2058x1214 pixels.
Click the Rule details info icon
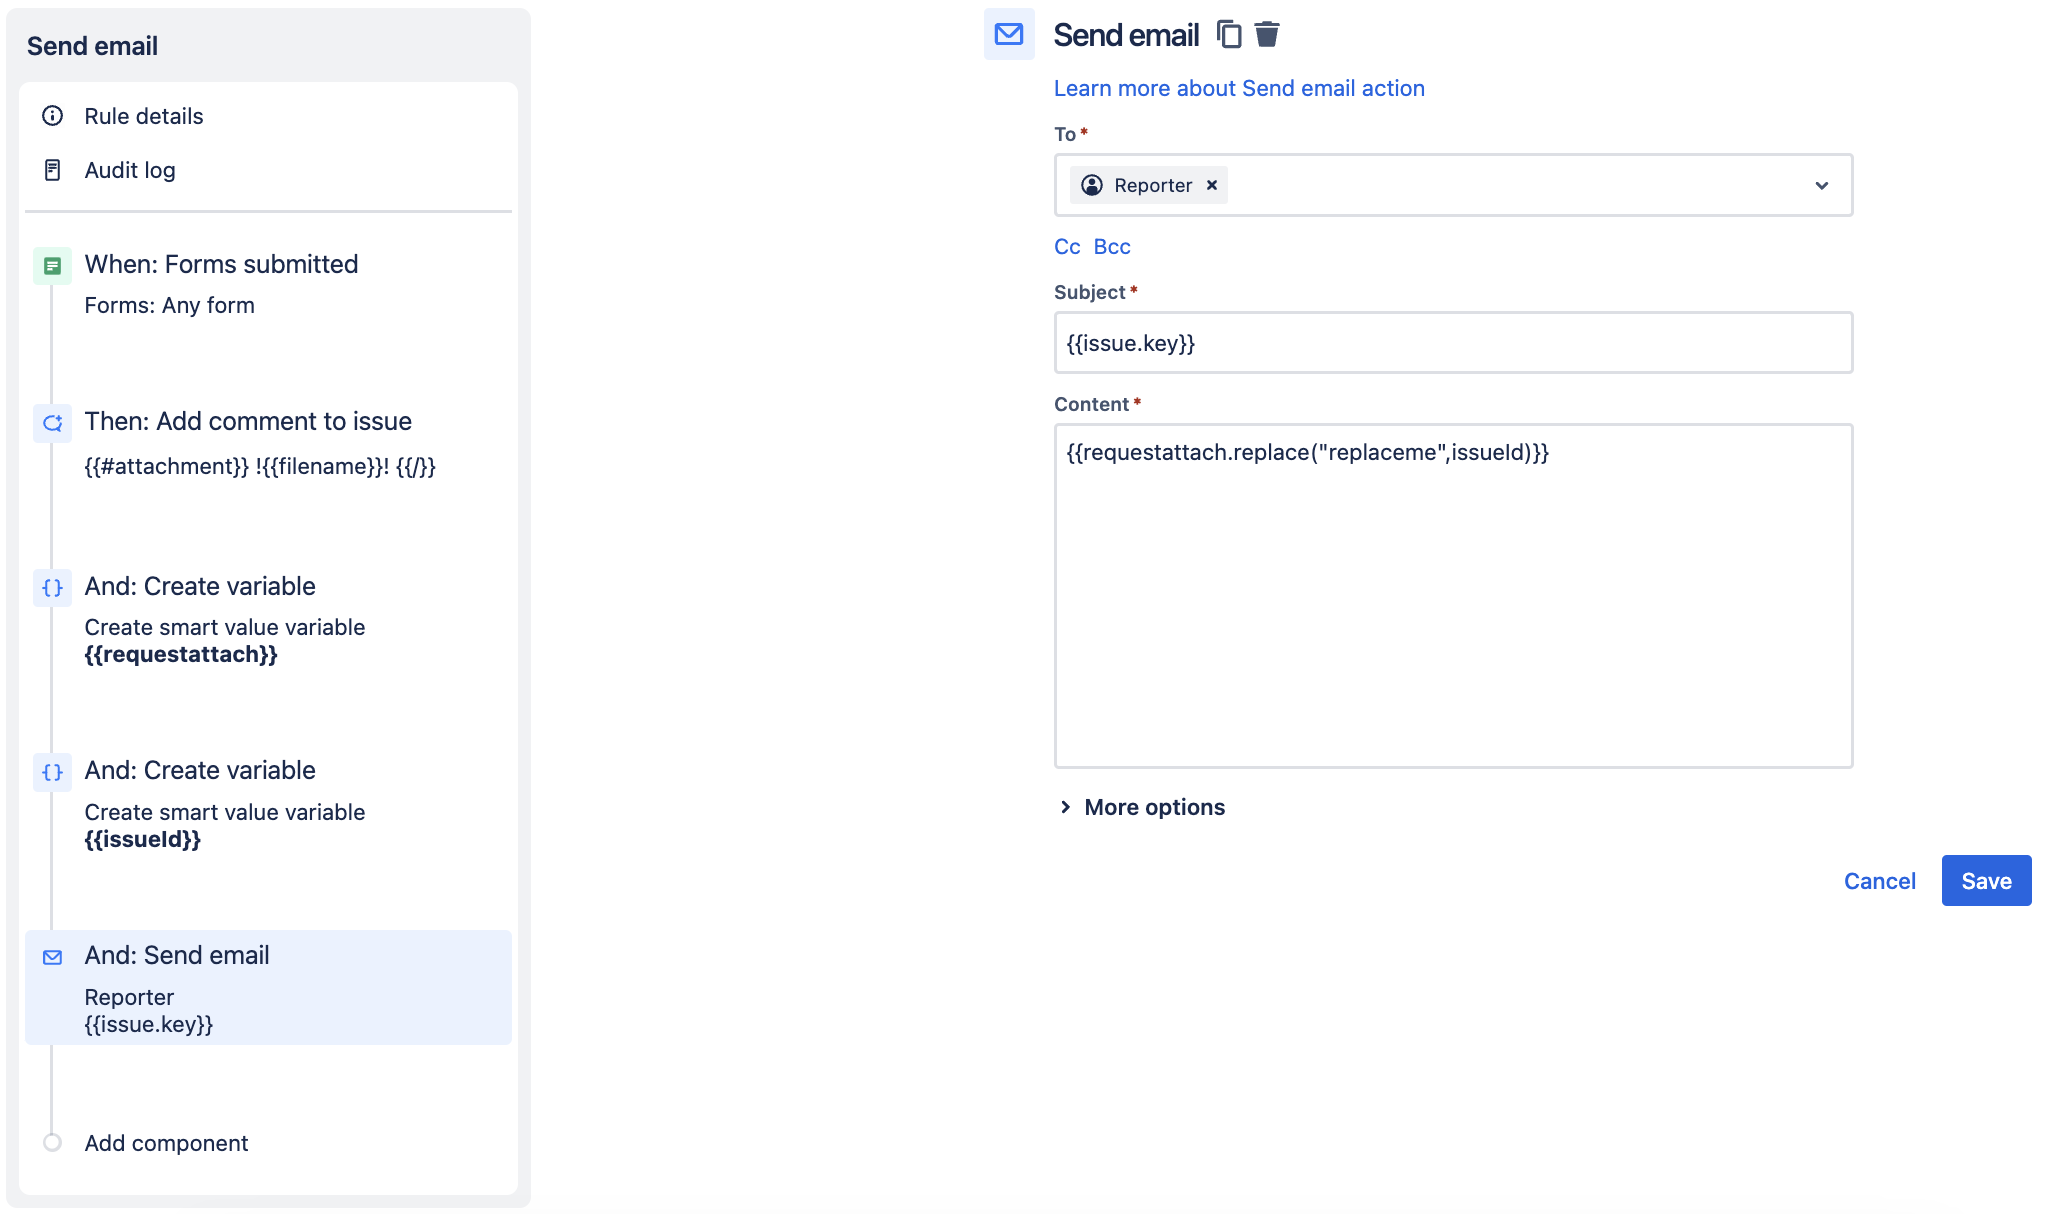[x=53, y=116]
